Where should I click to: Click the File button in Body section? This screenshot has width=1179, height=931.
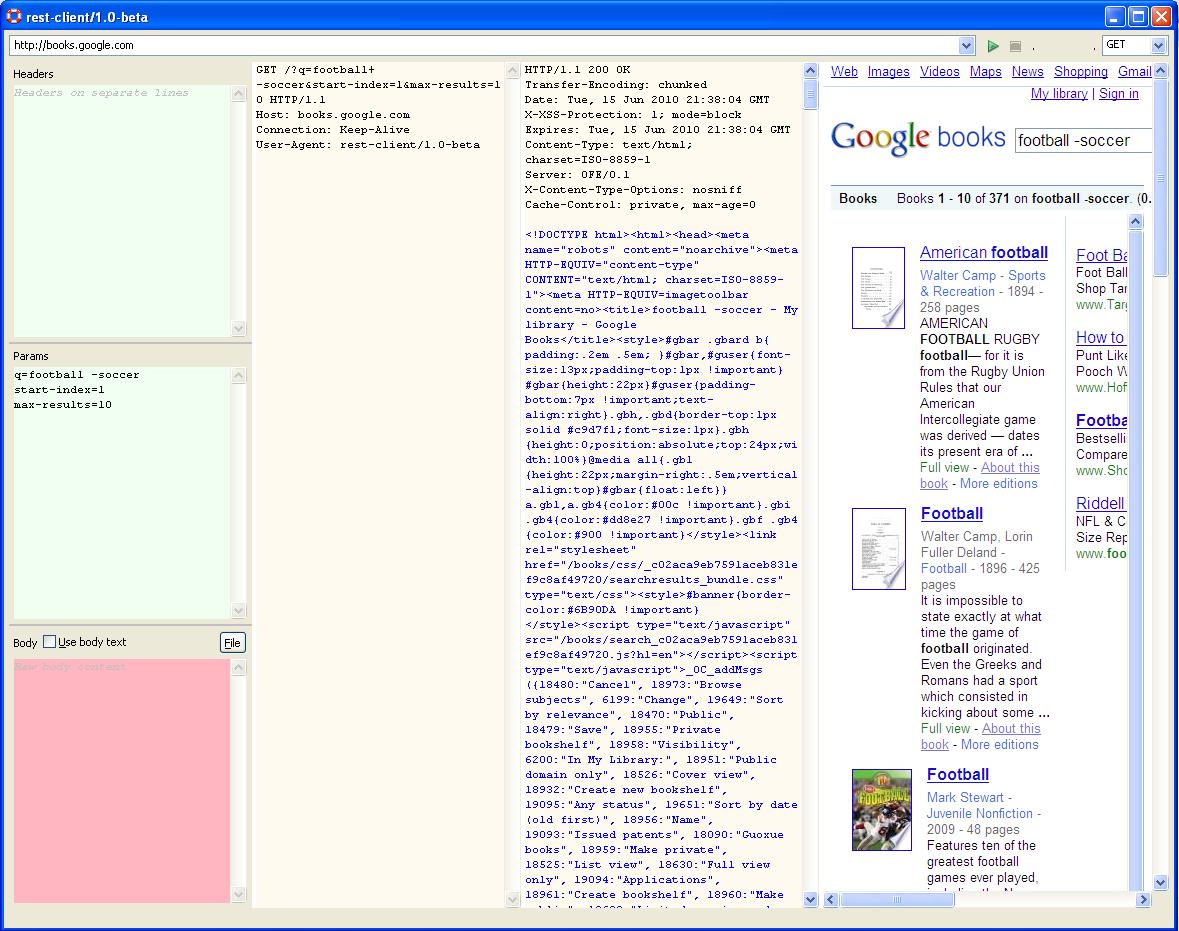click(x=232, y=643)
